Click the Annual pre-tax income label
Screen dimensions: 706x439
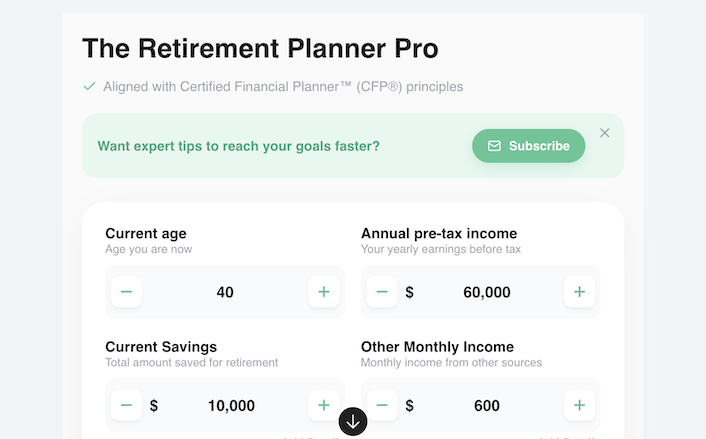(439, 234)
